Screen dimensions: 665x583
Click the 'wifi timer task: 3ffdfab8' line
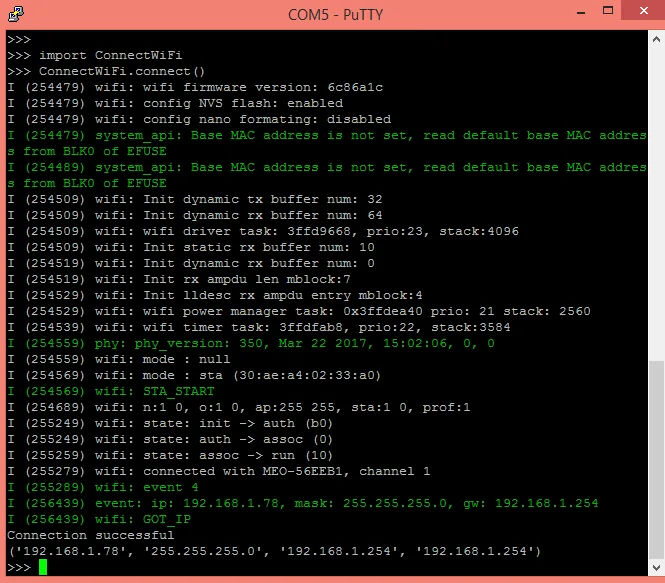[x=259, y=327]
